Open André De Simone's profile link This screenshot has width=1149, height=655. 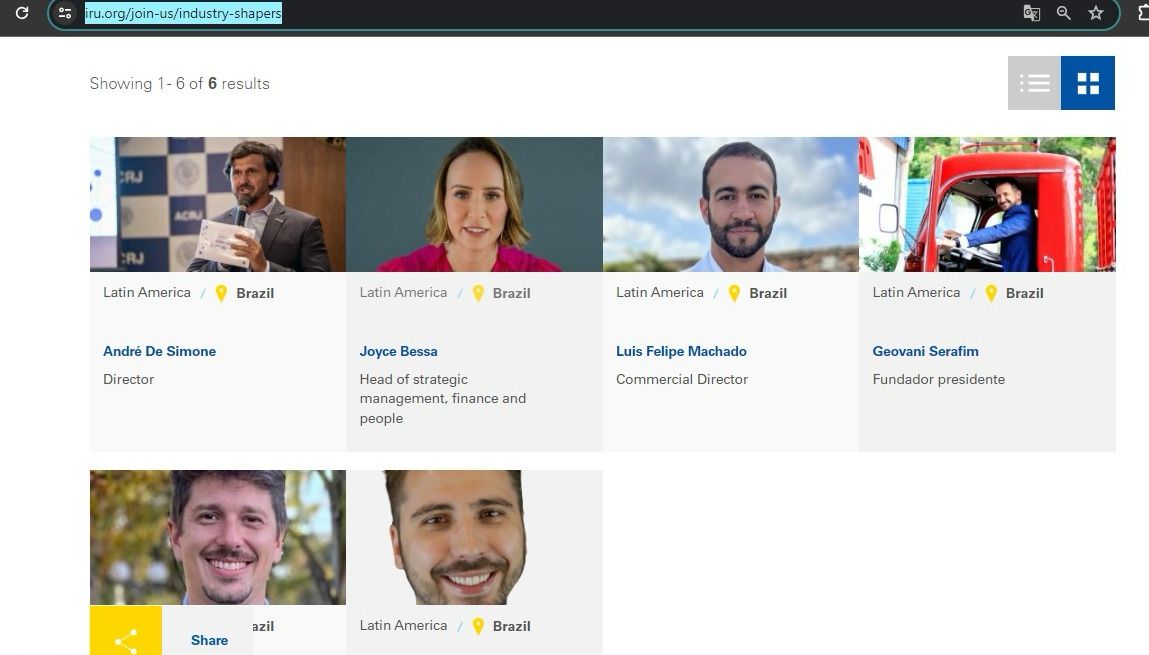click(x=159, y=351)
